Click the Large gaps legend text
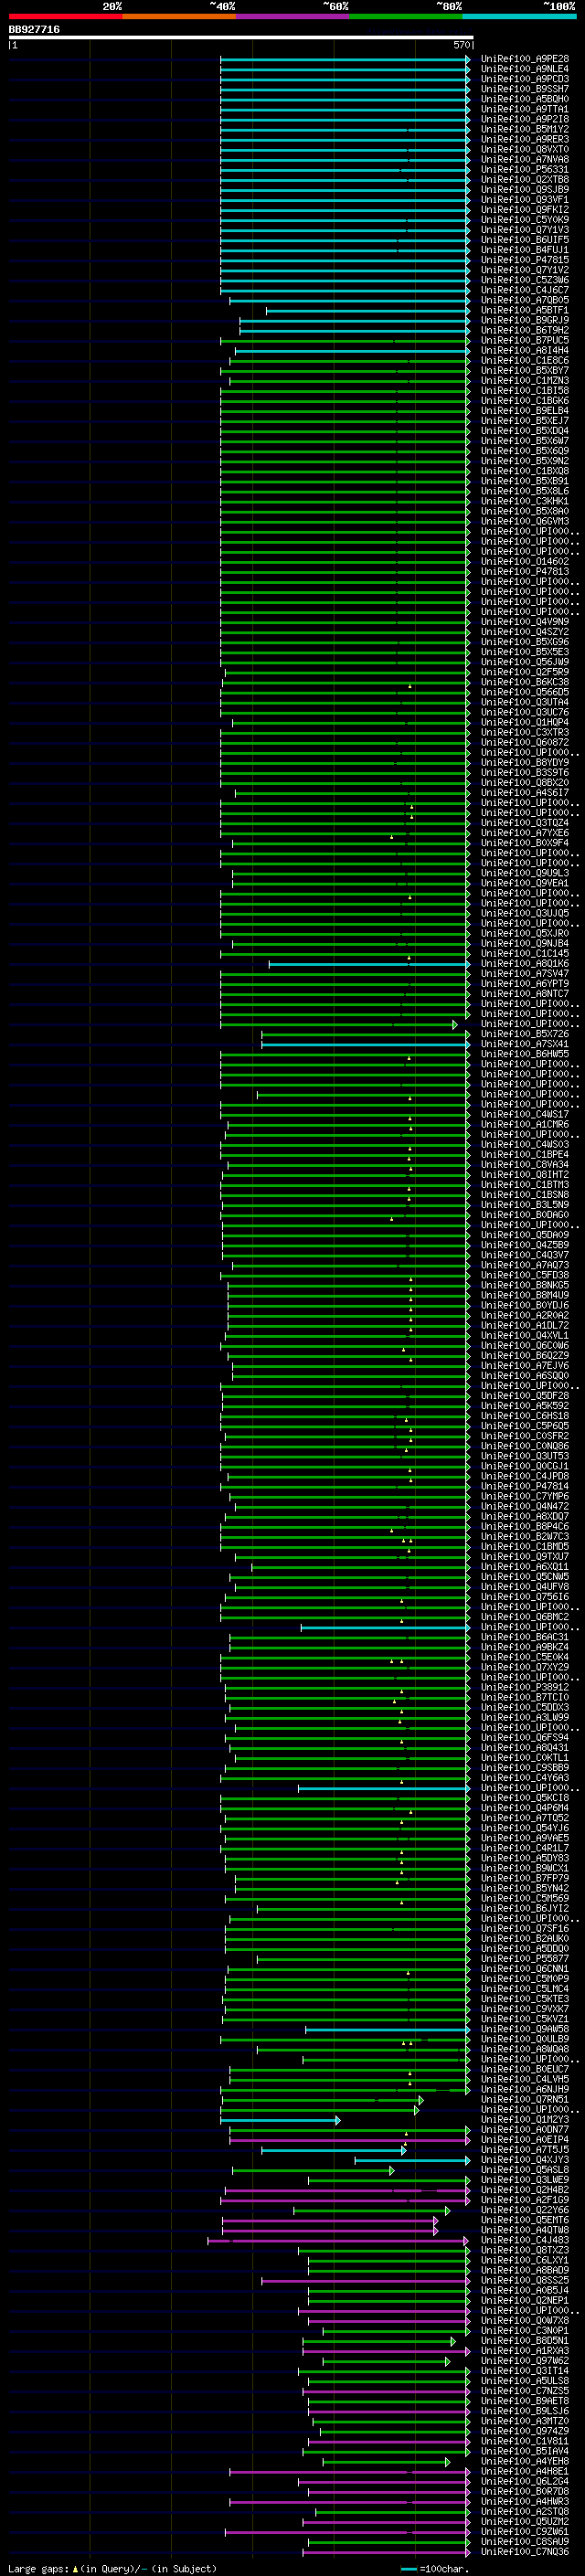 (112, 2569)
